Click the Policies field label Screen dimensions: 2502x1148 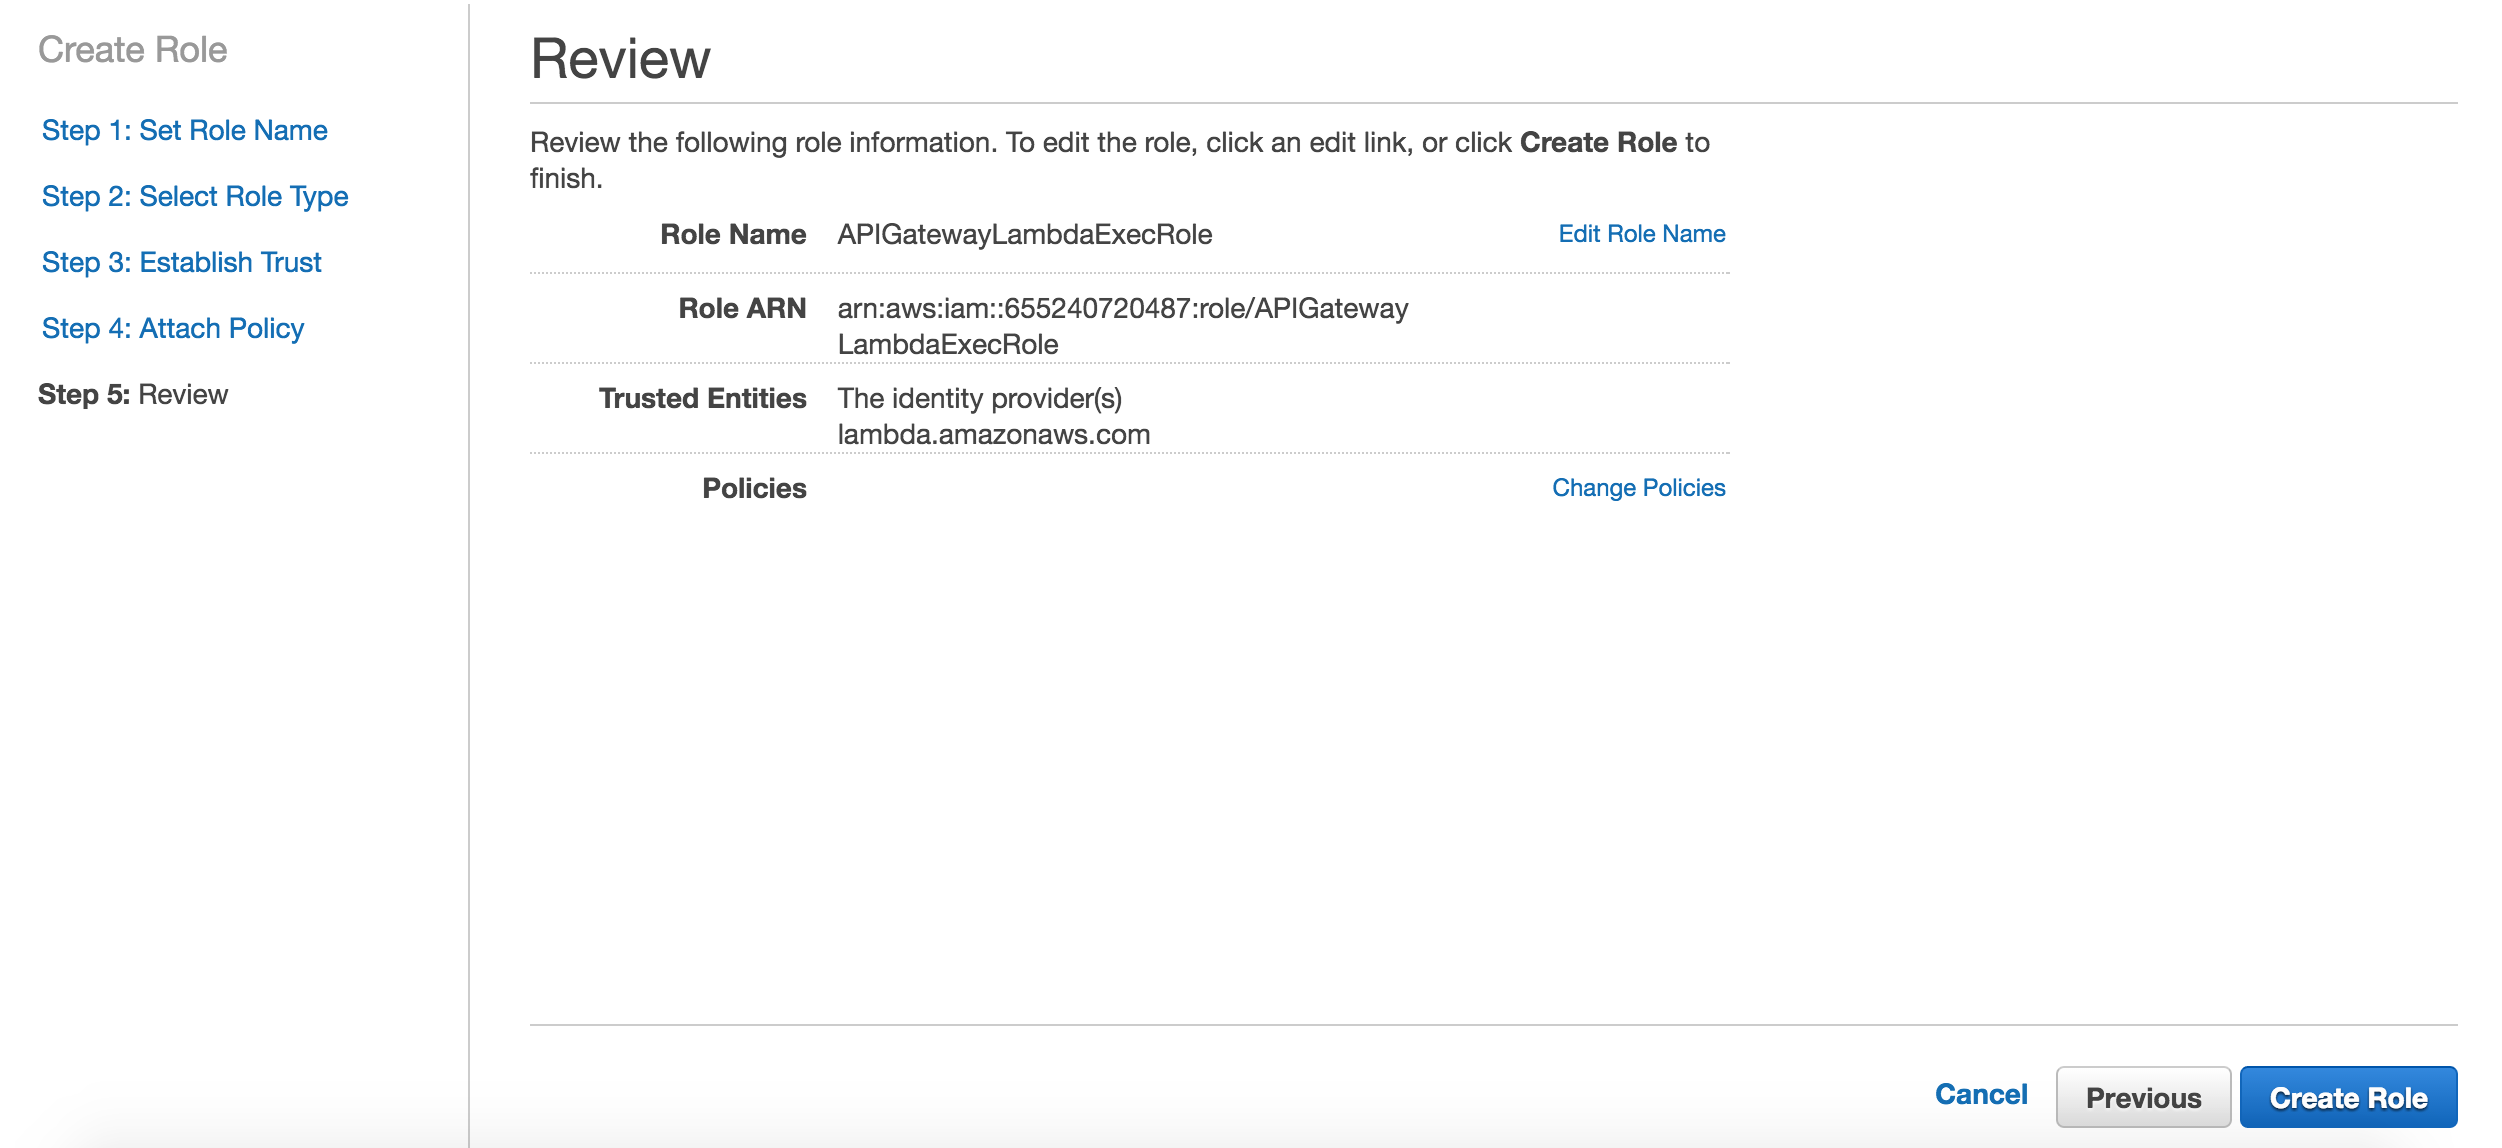tap(754, 489)
